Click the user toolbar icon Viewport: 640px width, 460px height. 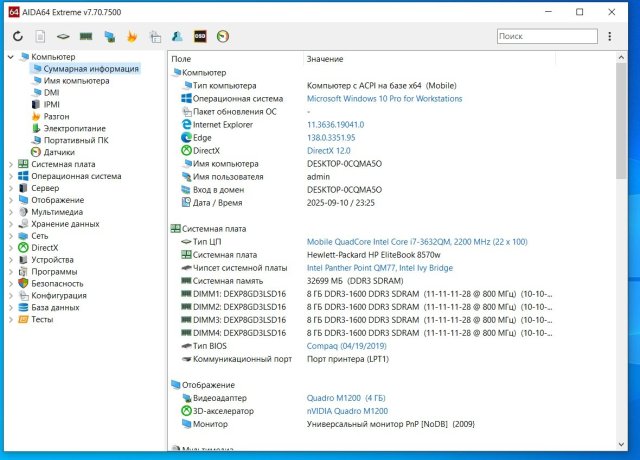pyautogui.click(x=177, y=36)
